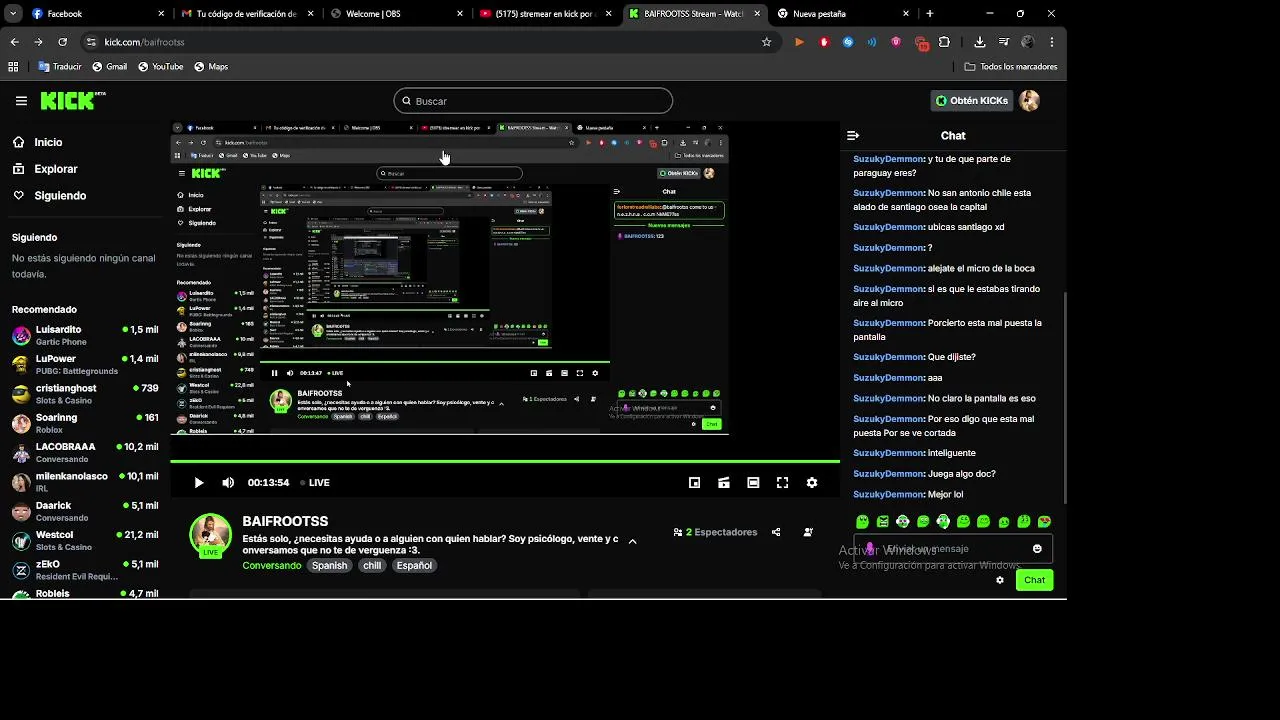Screen dimensions: 1280x720
Task: Click the Español tag
Action: 414,566
